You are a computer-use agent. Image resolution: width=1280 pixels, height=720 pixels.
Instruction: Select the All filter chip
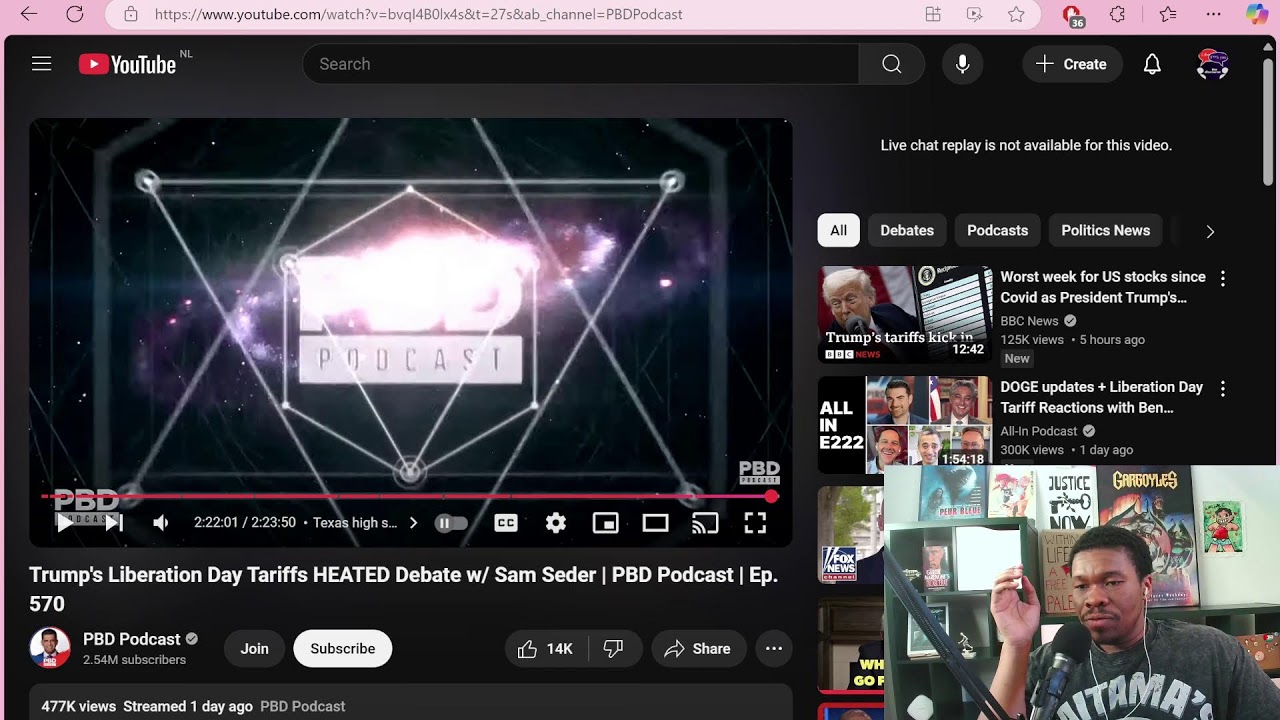pos(838,230)
